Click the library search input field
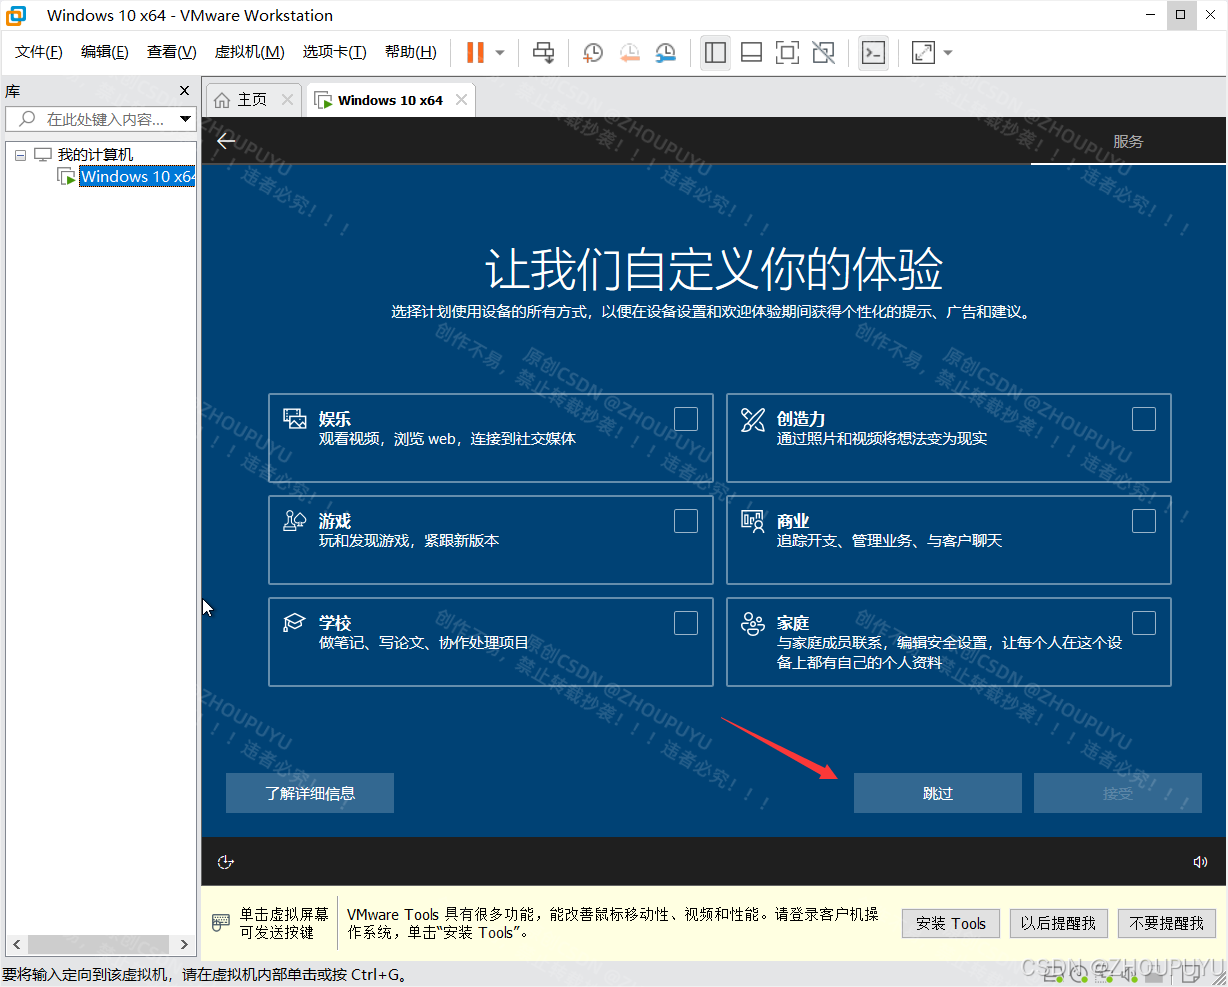The height and width of the screenshot is (987, 1228). coord(100,119)
